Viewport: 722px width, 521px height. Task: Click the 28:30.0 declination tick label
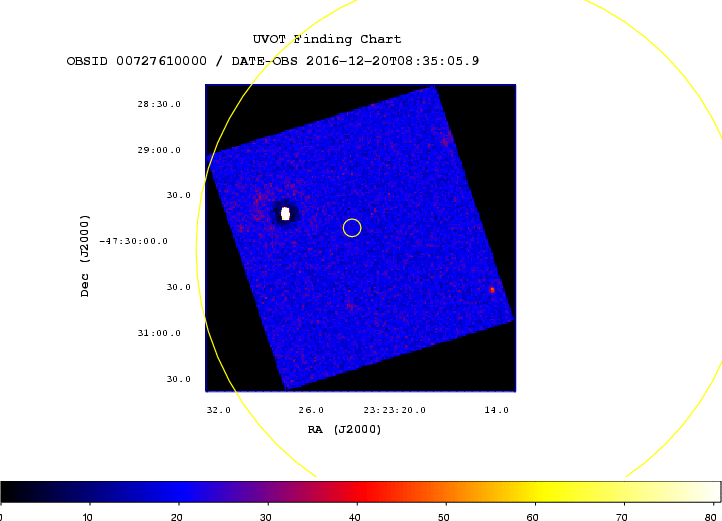[x=159, y=104]
